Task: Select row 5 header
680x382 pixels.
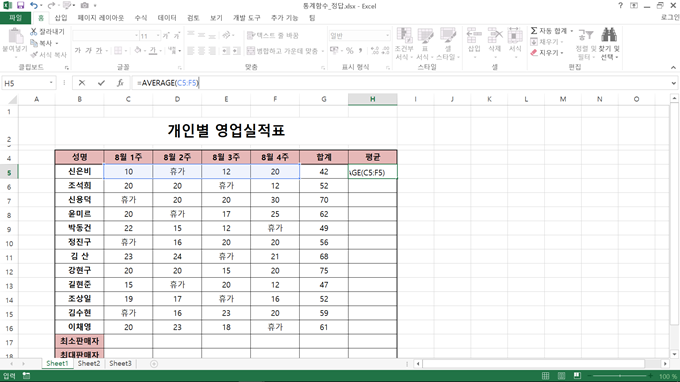Action: (x=9, y=173)
